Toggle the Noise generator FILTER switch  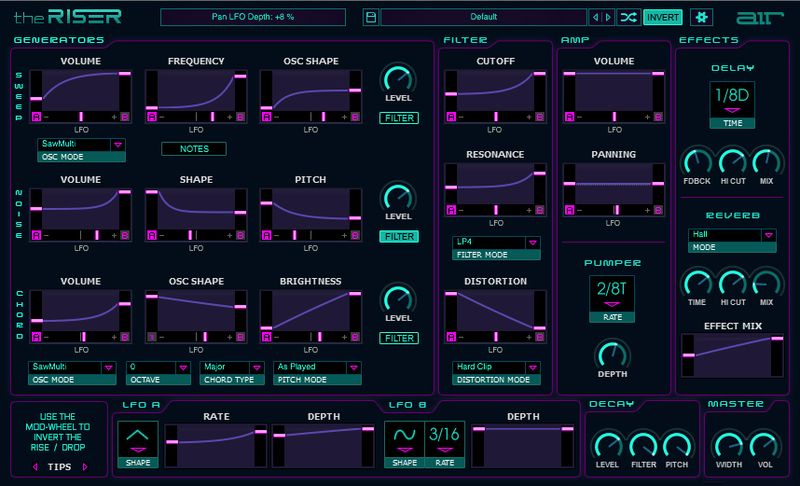click(x=399, y=236)
